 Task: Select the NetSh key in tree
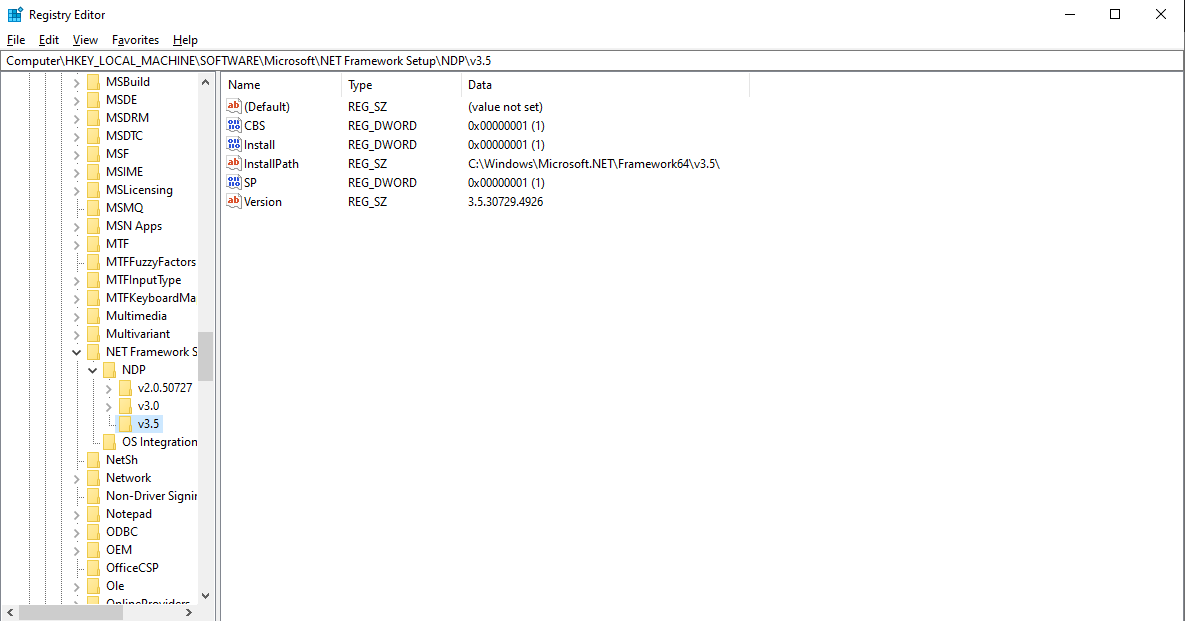[122, 459]
